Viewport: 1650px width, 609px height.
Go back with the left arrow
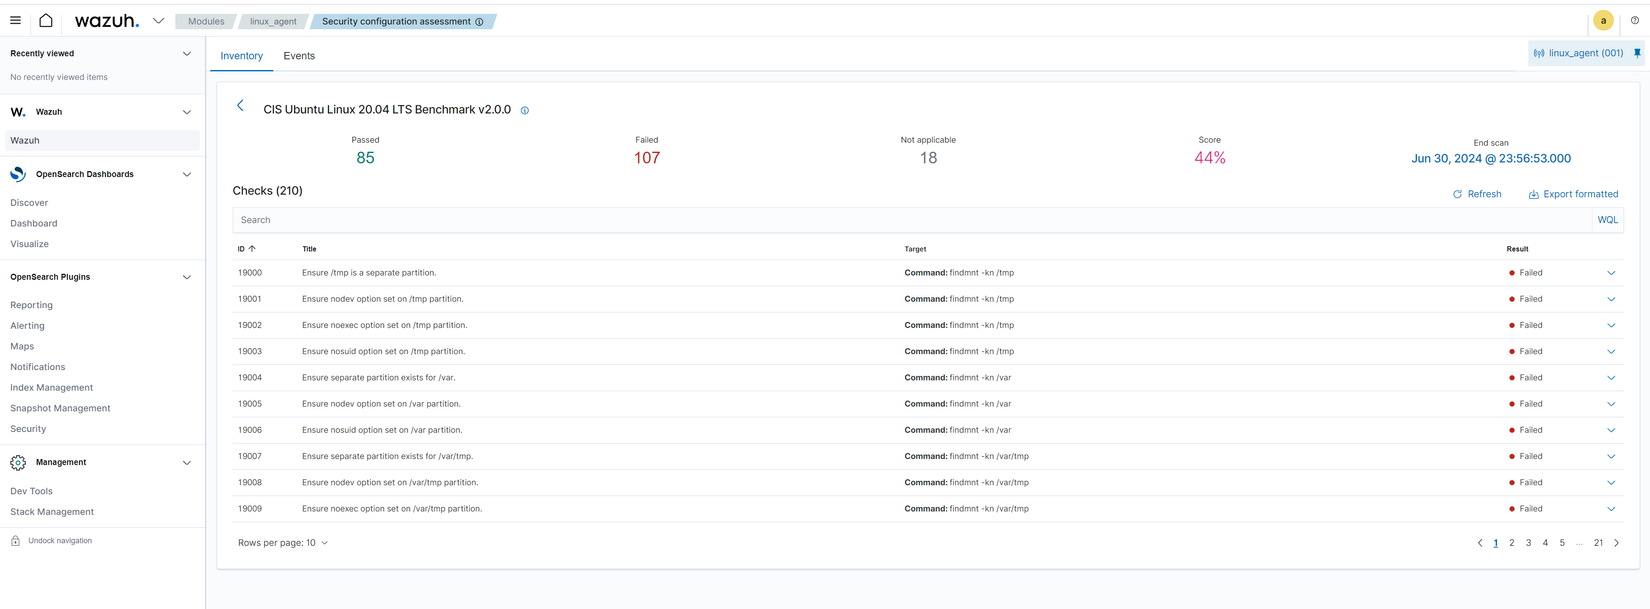[240, 105]
